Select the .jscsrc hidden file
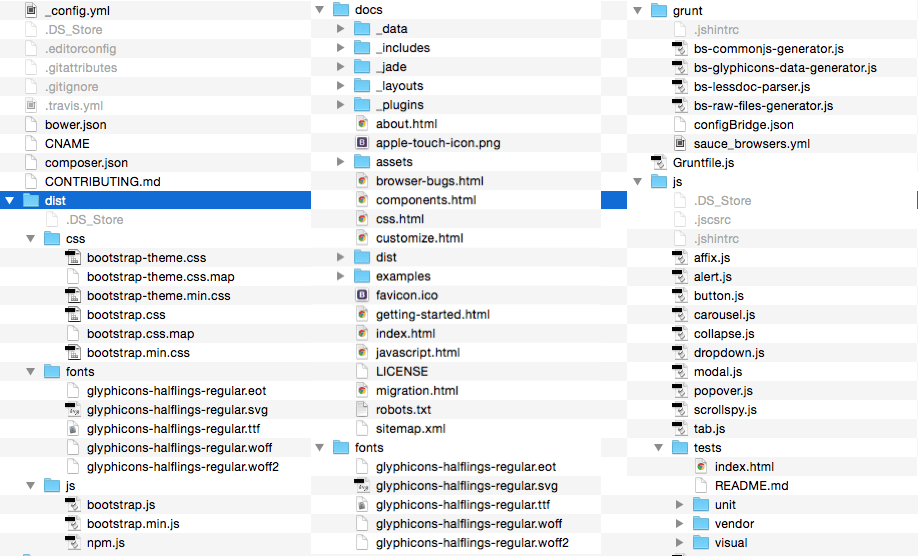Image resolution: width=918 pixels, height=556 pixels. coord(712,219)
